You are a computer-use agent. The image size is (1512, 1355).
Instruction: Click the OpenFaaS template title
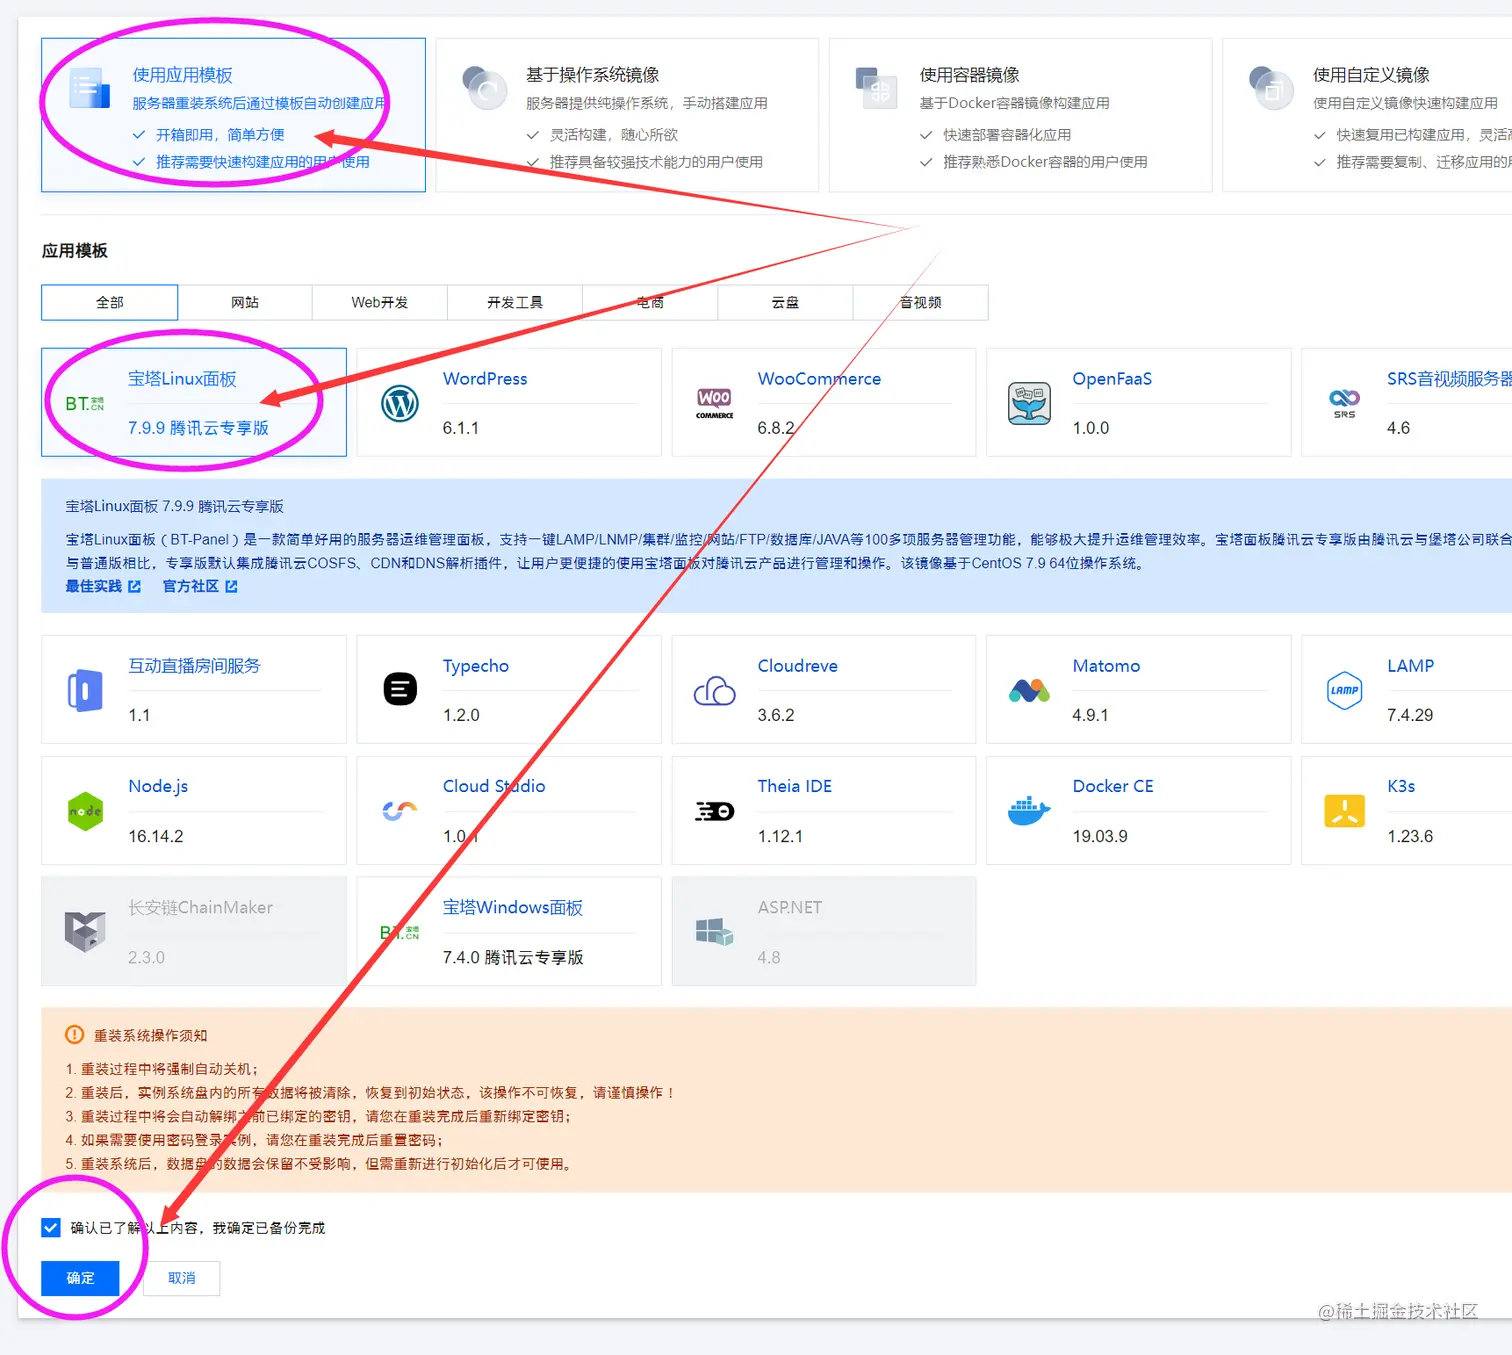coord(1112,379)
